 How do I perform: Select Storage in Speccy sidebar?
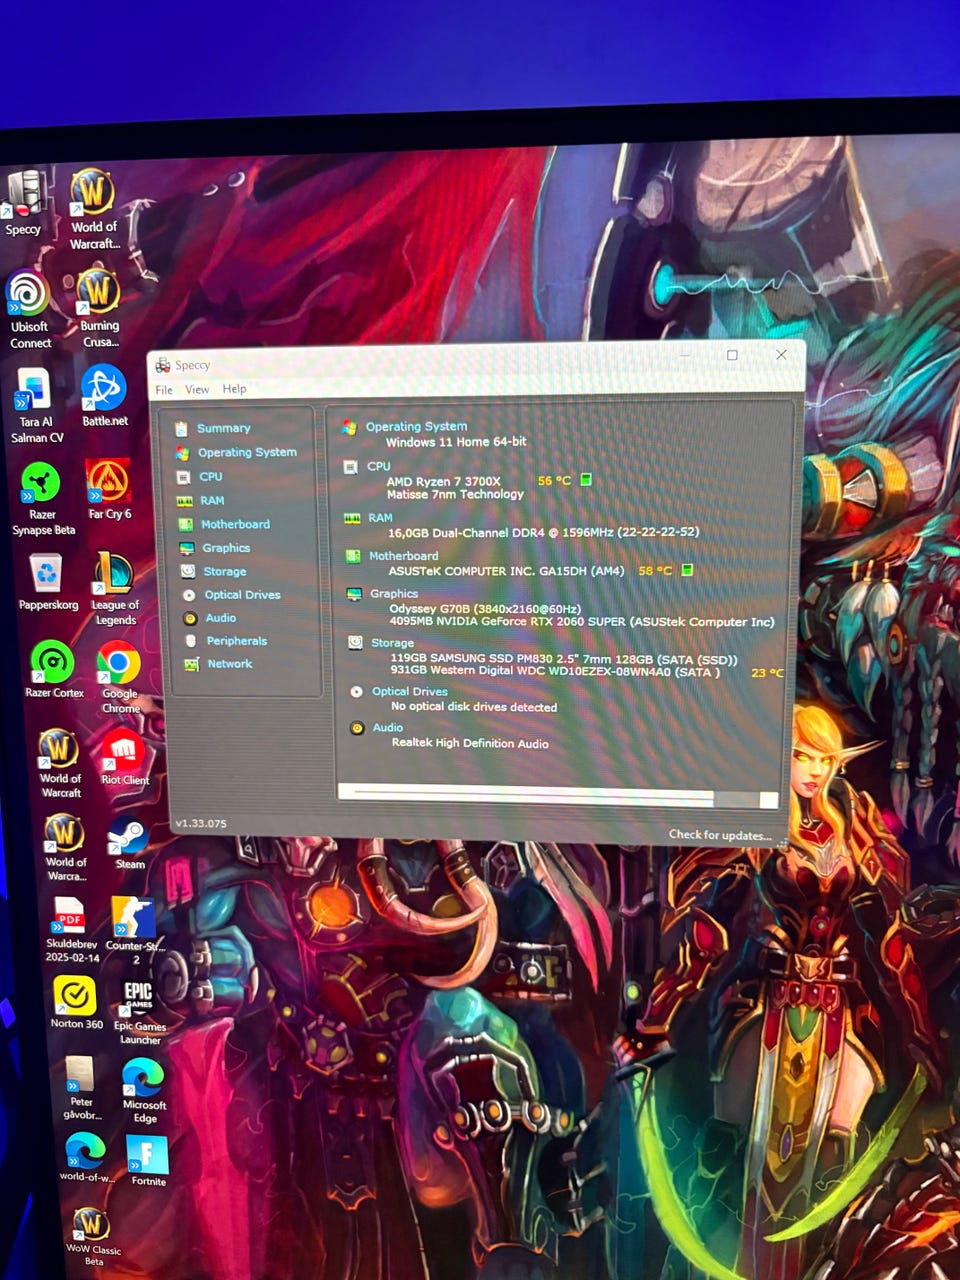(224, 571)
